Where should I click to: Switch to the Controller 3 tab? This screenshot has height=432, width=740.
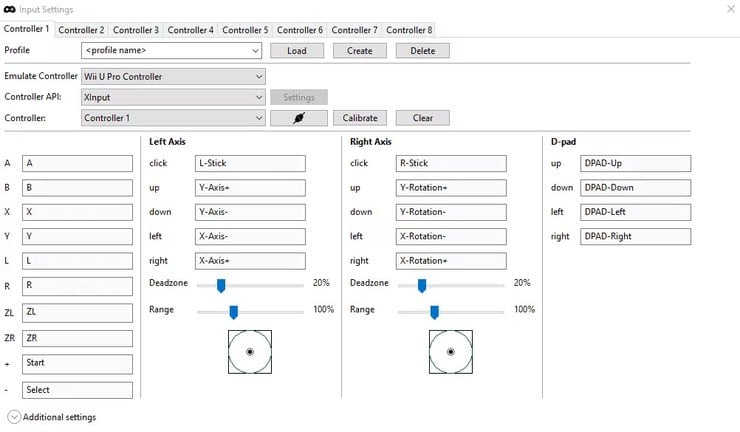[136, 30]
